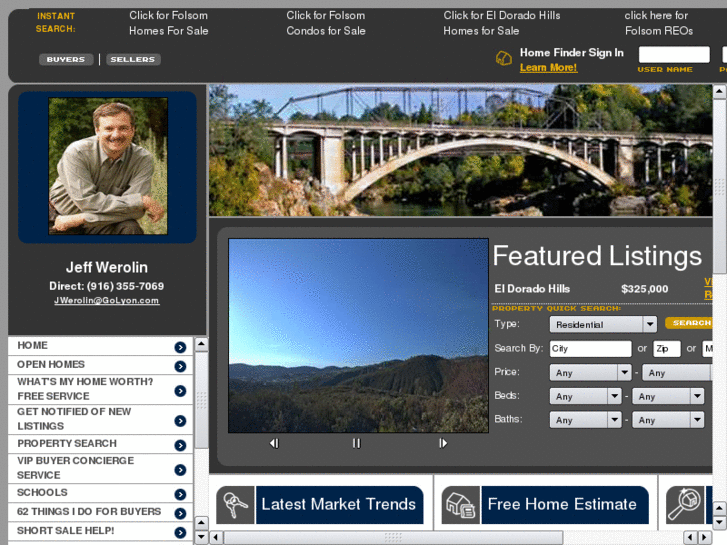Click the SELLERS button

coord(133,59)
